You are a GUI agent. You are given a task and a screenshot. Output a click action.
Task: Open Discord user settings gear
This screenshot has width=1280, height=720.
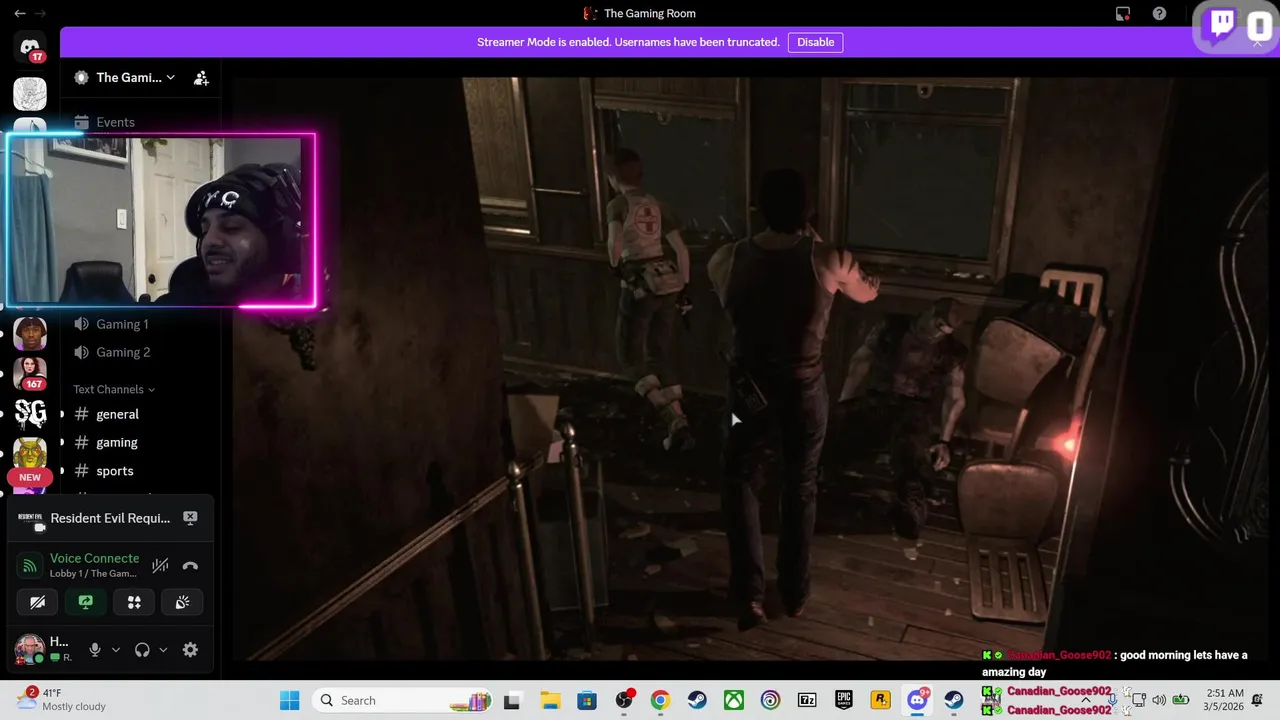point(190,650)
